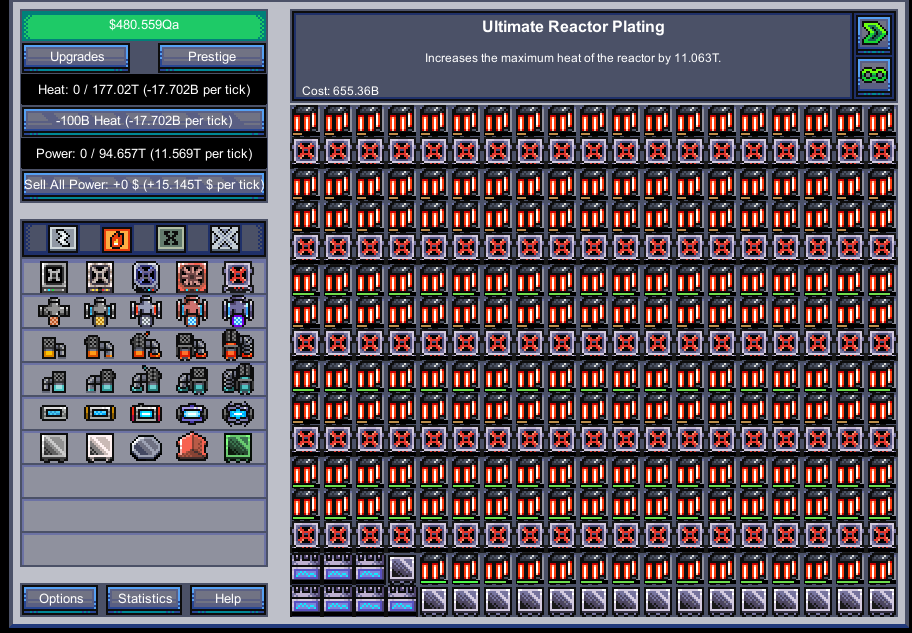Open the Prestige screen
The width and height of the screenshot is (912, 633).
pyautogui.click(x=212, y=57)
